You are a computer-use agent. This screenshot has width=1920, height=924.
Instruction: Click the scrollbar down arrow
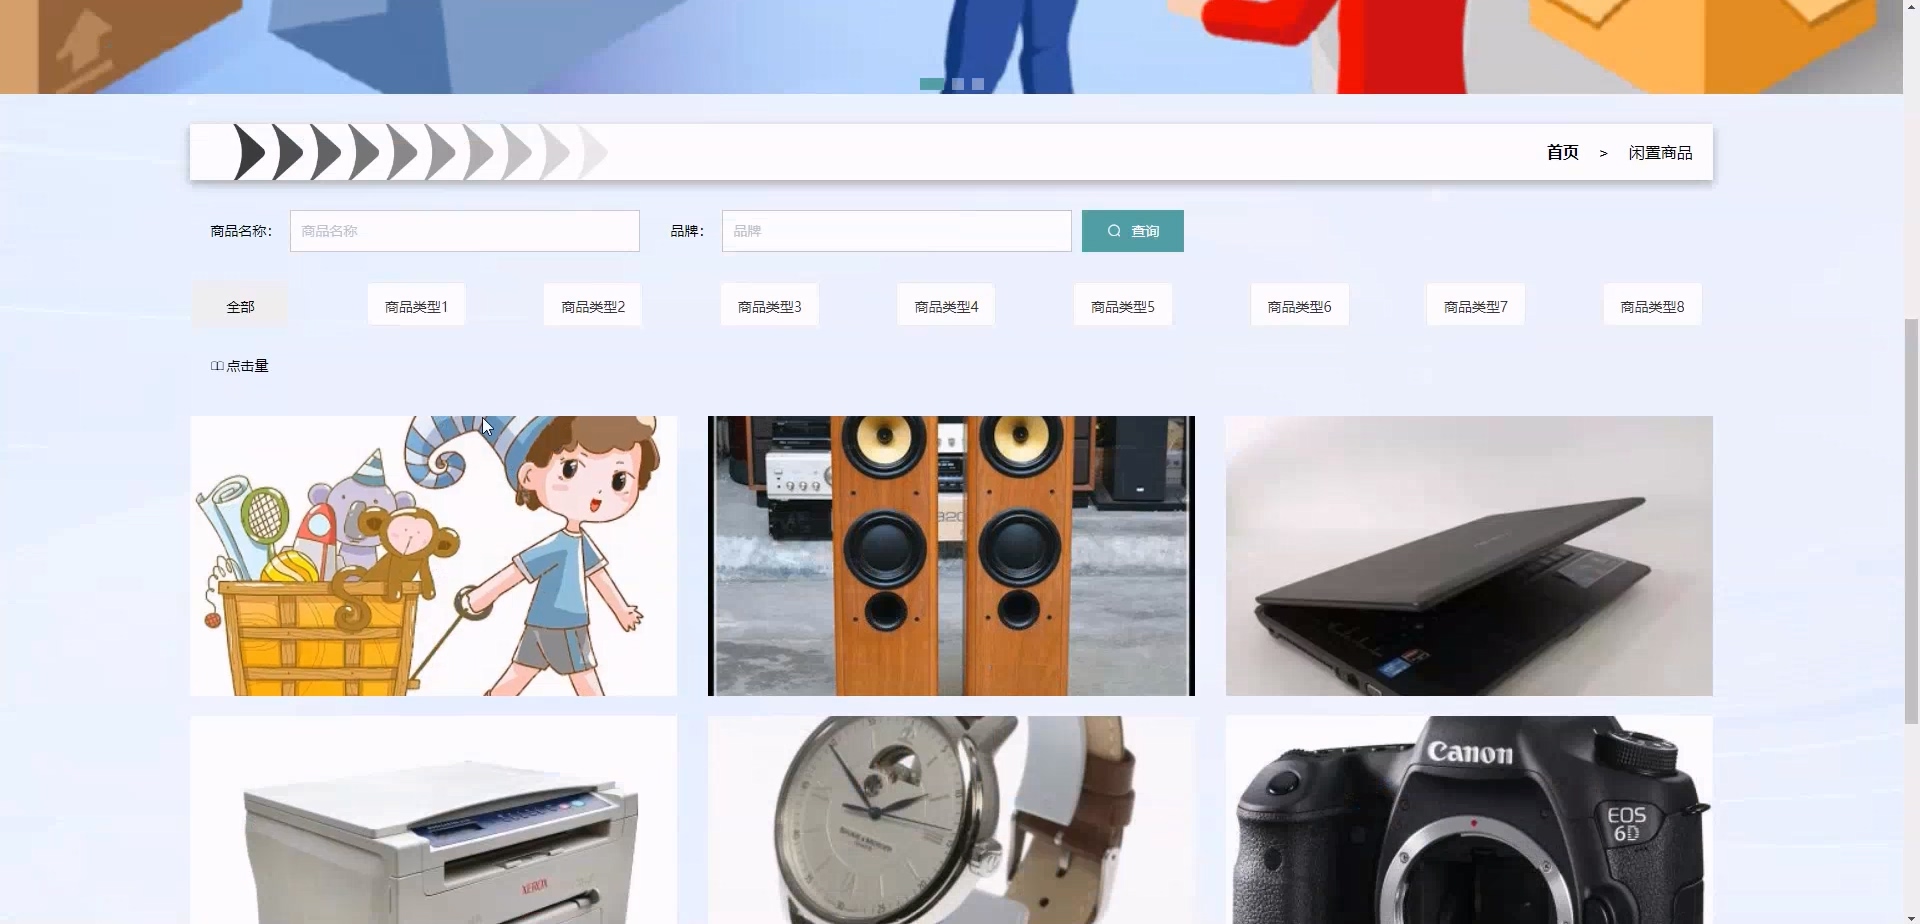(1911, 917)
